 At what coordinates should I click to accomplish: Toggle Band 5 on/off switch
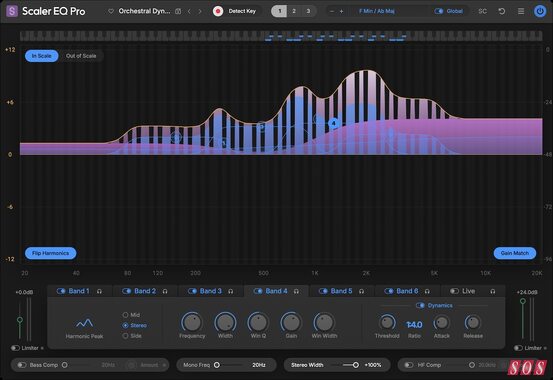323,291
